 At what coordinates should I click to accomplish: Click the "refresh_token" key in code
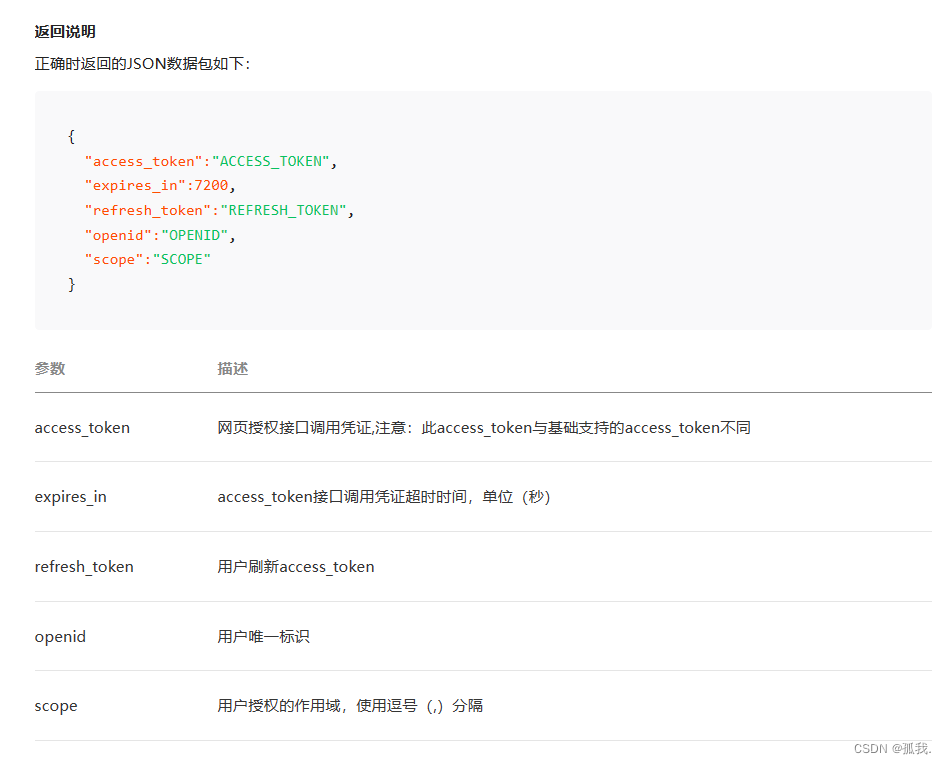(148, 210)
